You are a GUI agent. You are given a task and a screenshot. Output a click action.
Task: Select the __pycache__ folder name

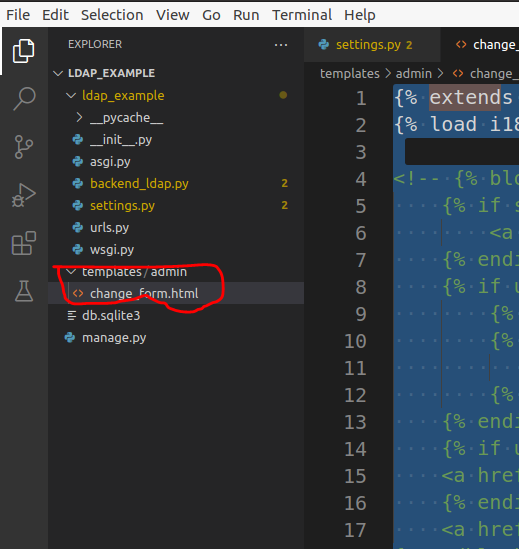click(x=126, y=118)
